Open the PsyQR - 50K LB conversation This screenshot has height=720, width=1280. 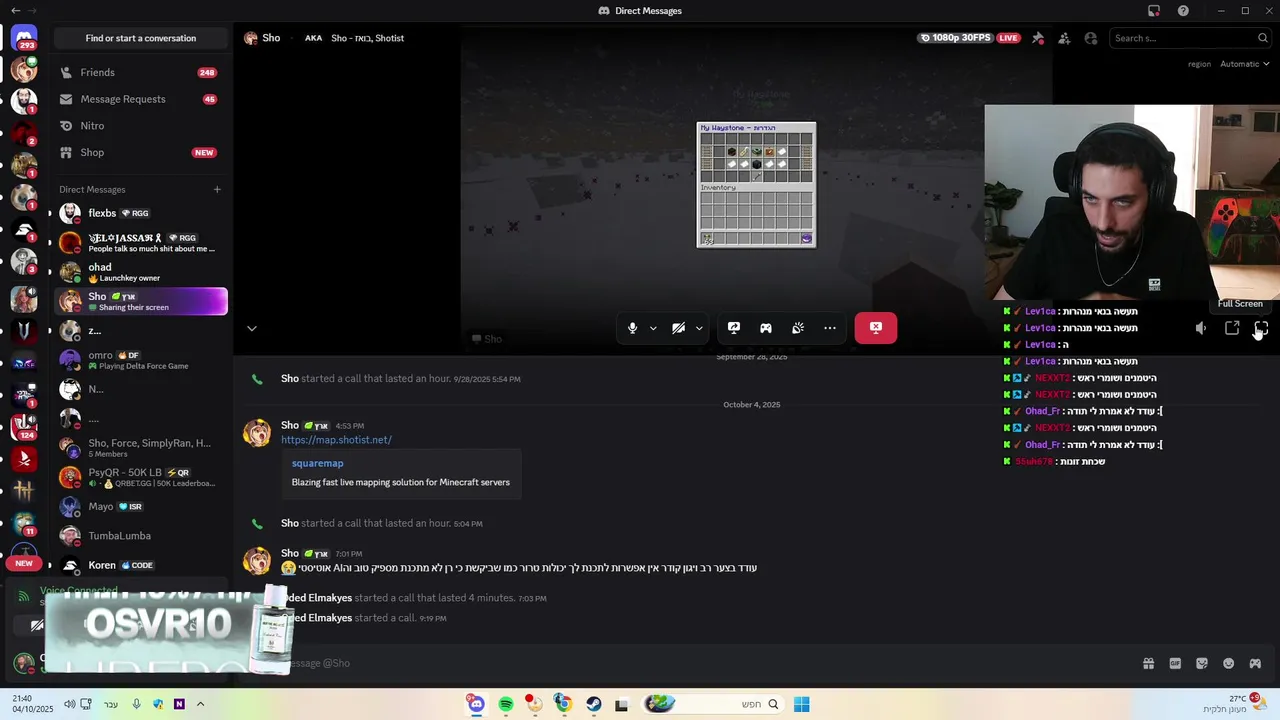(x=140, y=477)
